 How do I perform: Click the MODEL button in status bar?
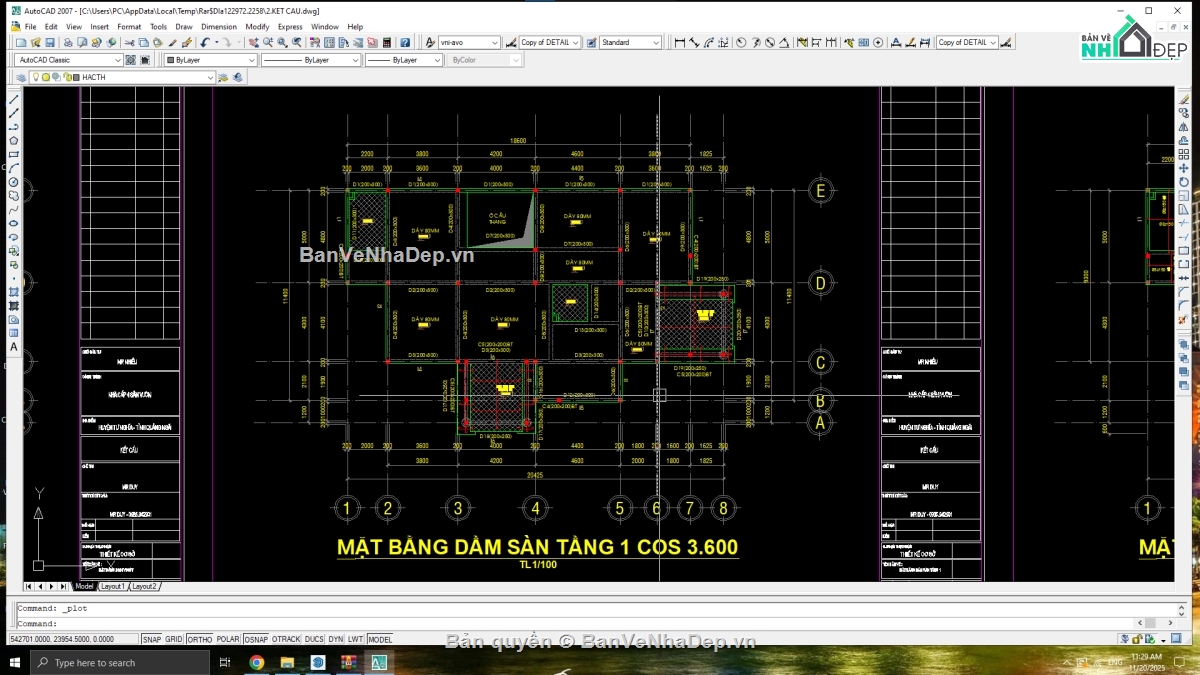(x=380, y=639)
